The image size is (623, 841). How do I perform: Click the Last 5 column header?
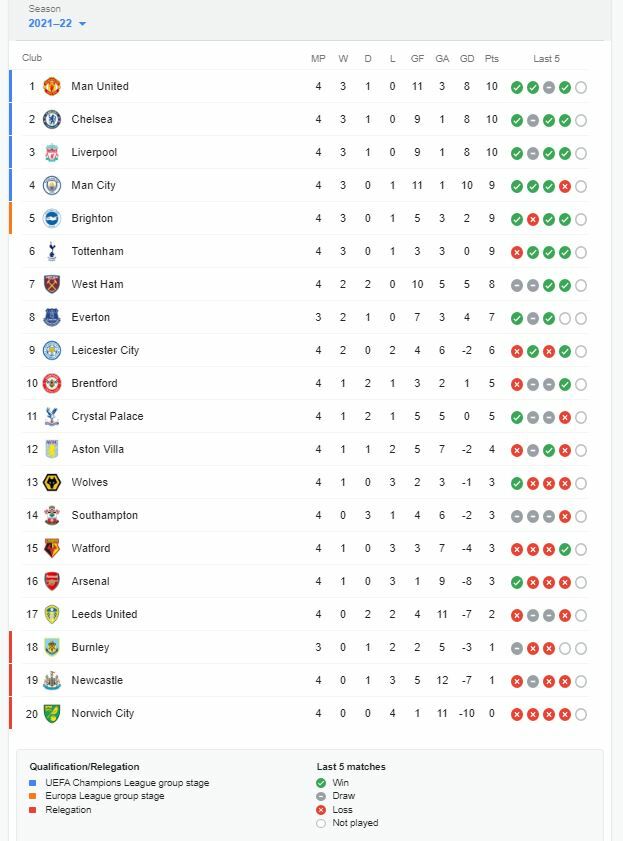pos(547,59)
